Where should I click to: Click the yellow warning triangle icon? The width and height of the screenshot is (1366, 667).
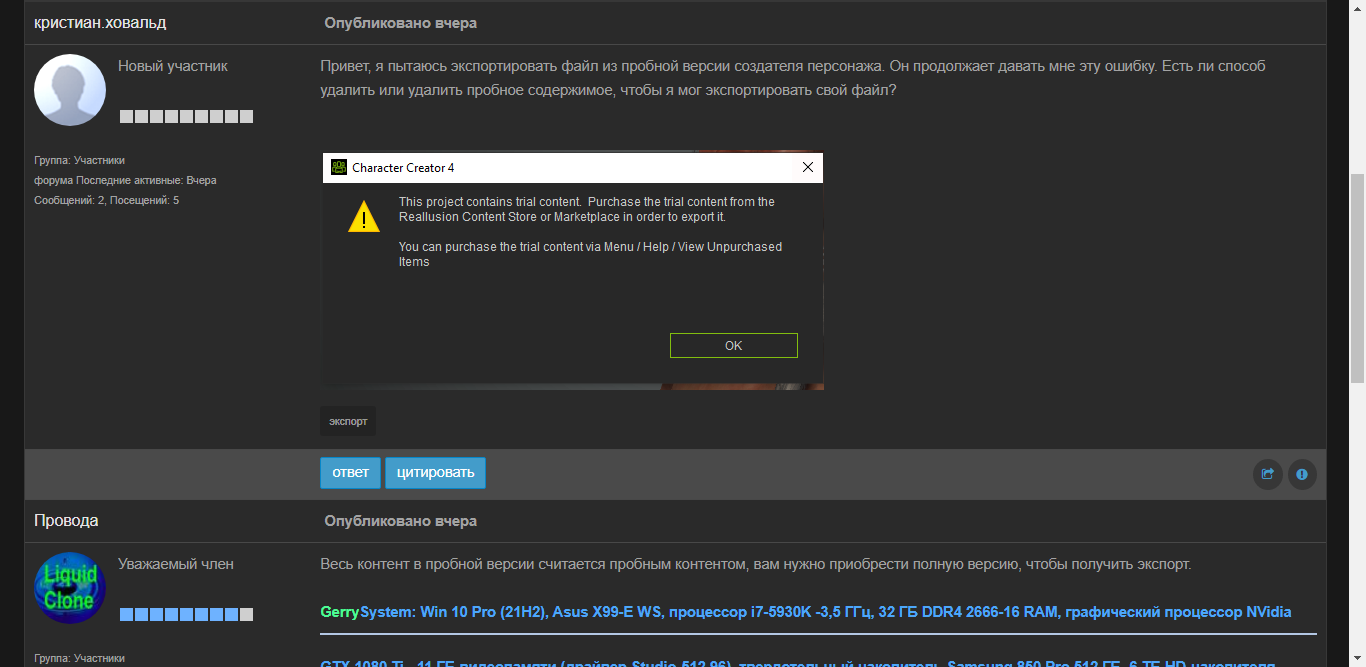[x=364, y=216]
